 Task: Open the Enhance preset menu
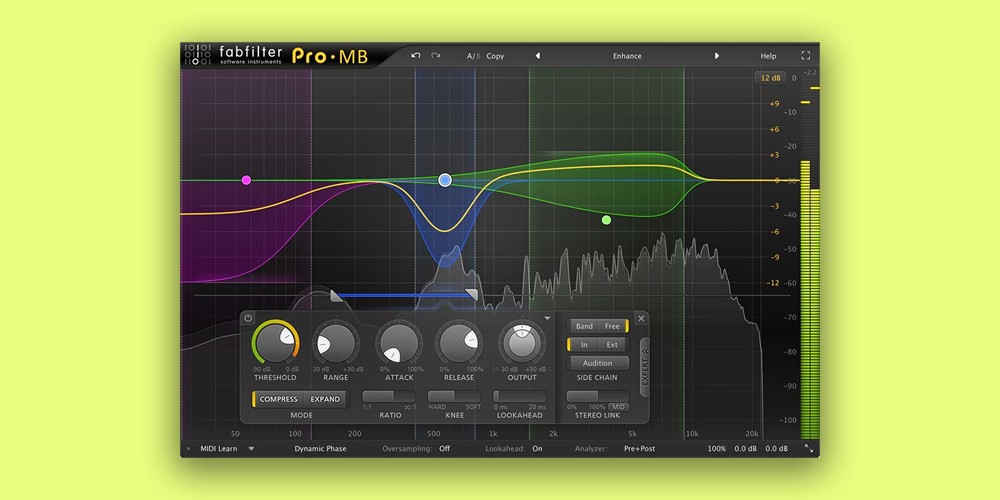pyautogui.click(x=627, y=56)
